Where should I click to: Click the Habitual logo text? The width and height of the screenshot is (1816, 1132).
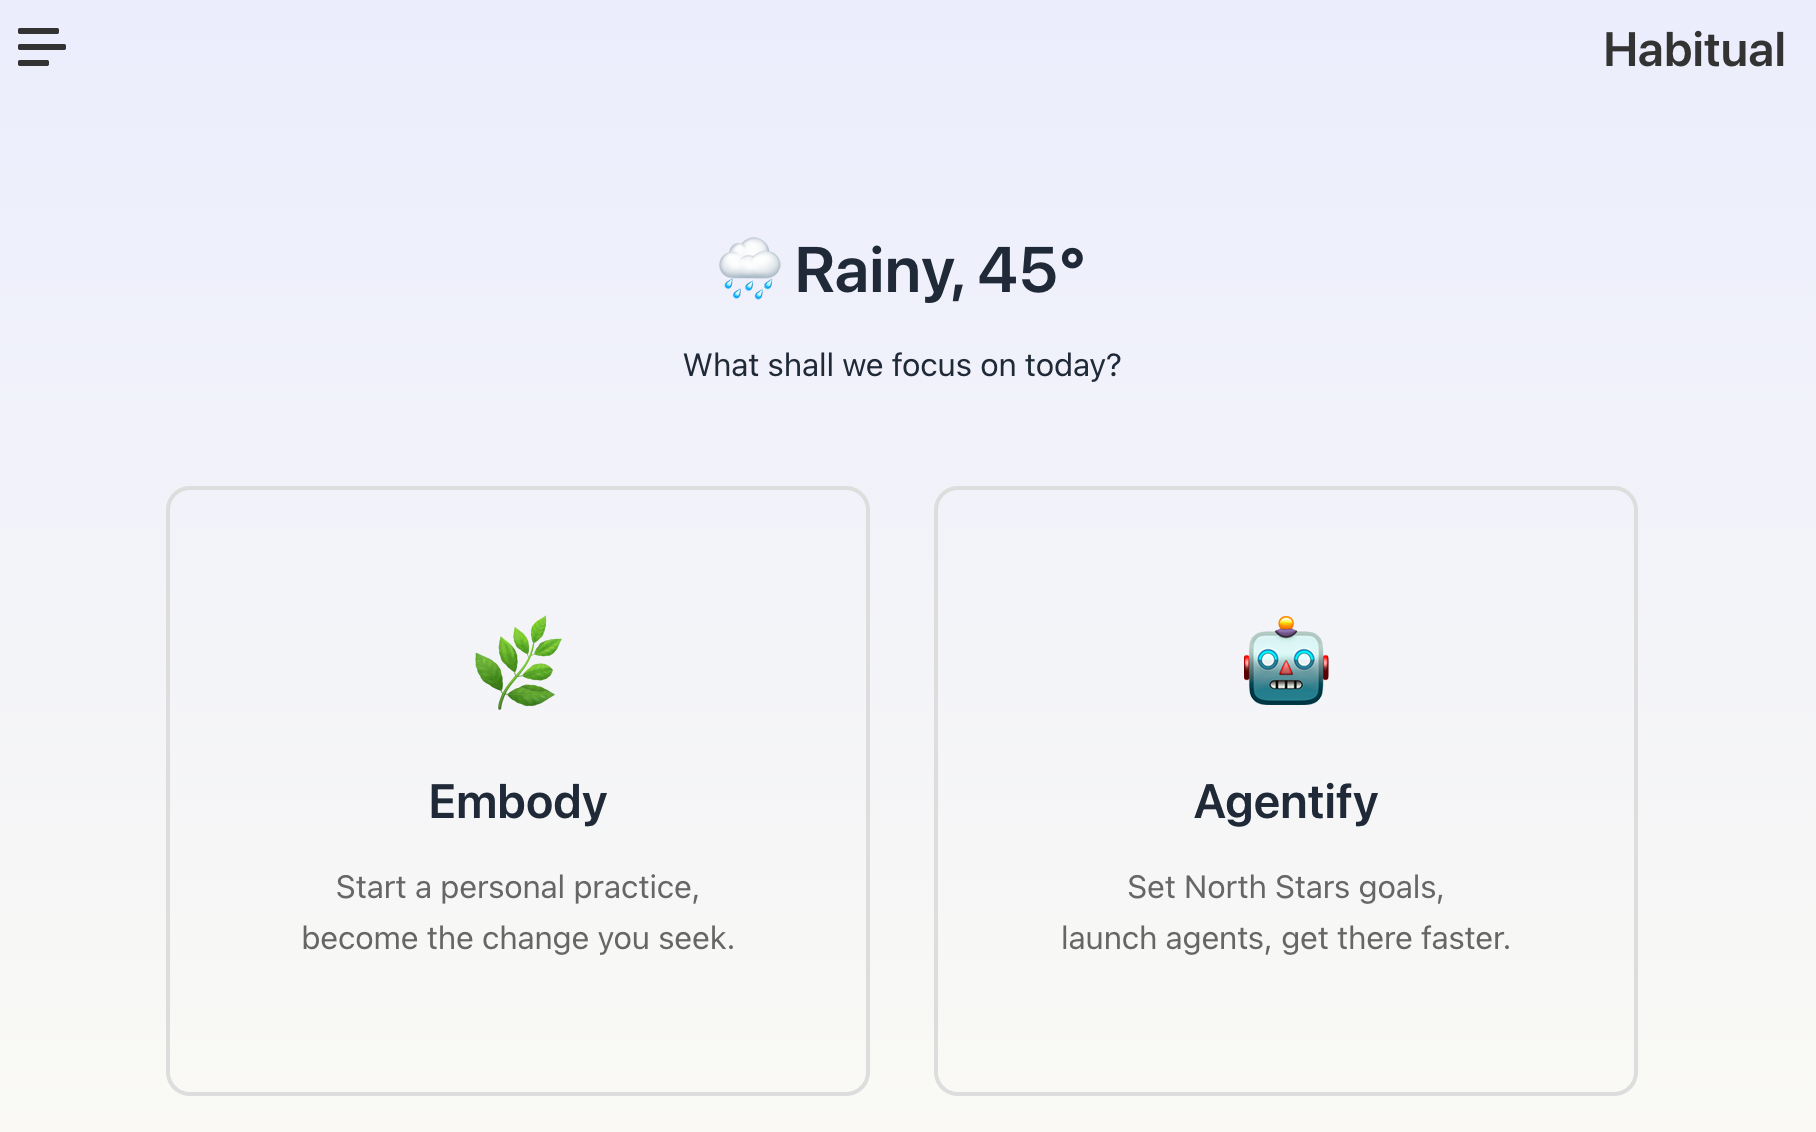pyautogui.click(x=1694, y=50)
